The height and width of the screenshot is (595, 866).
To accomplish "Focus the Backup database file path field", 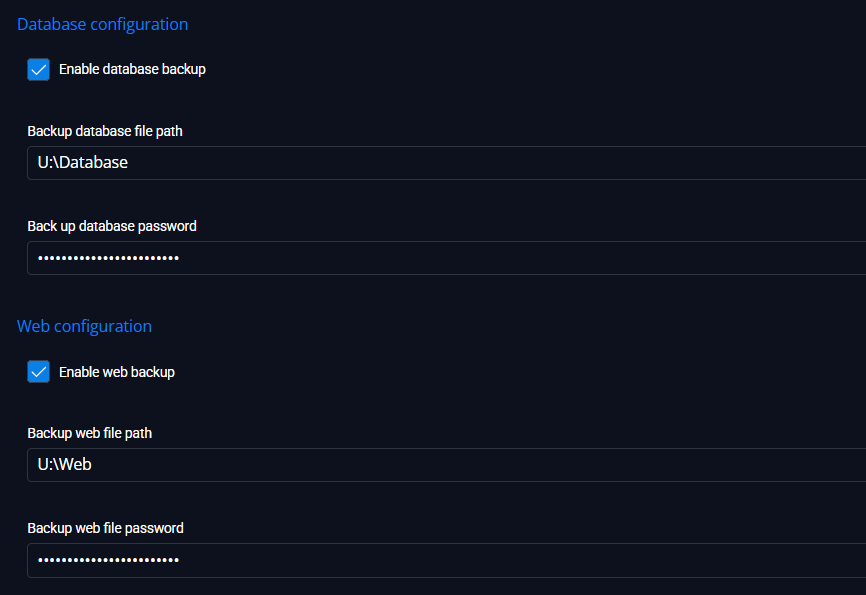I will (446, 163).
